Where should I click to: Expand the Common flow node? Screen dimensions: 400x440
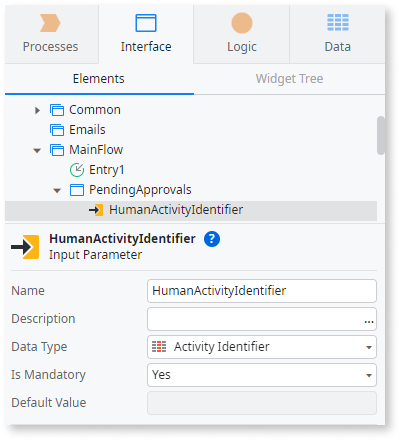[37, 110]
